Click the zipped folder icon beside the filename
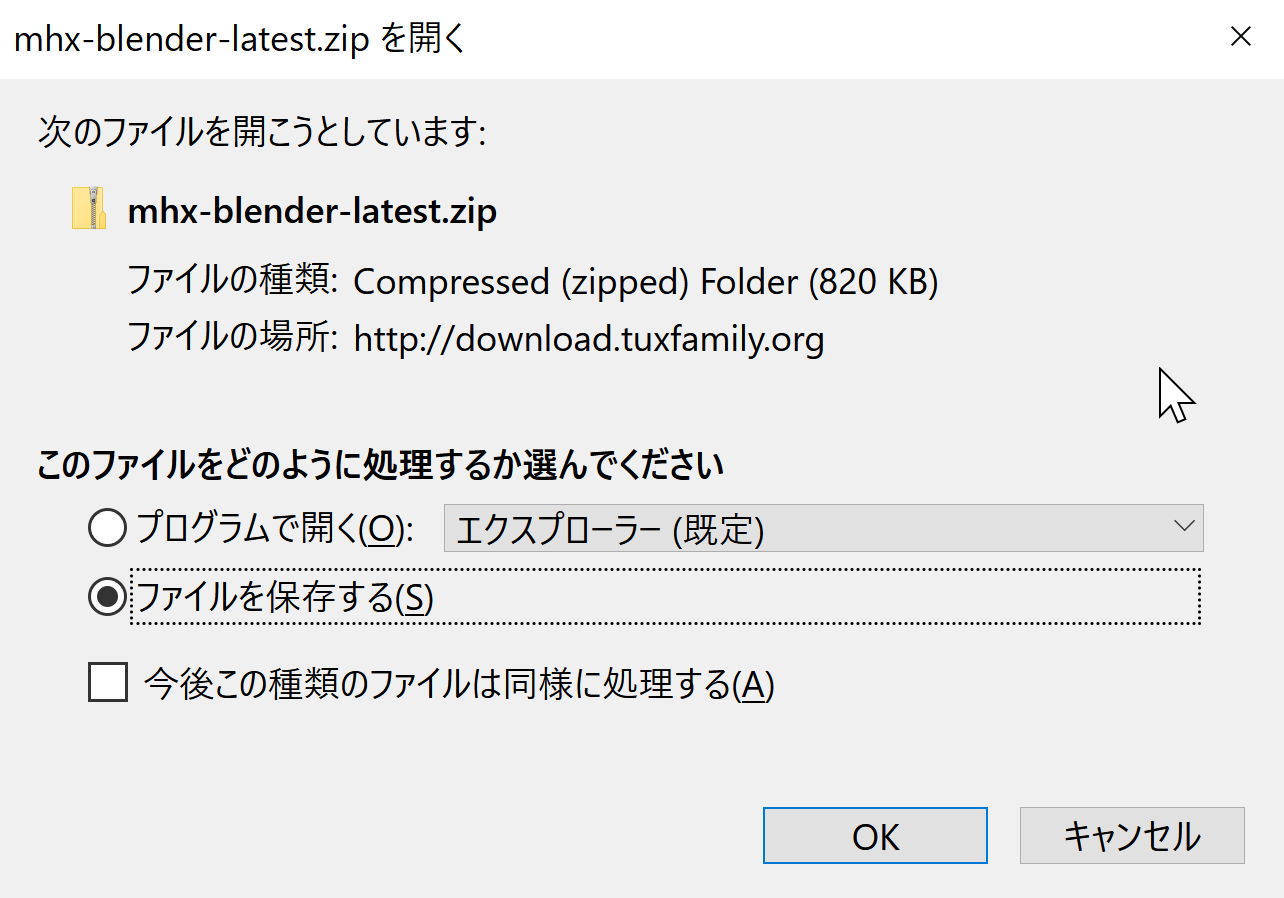Screen dimensions: 1284x898 [89, 208]
